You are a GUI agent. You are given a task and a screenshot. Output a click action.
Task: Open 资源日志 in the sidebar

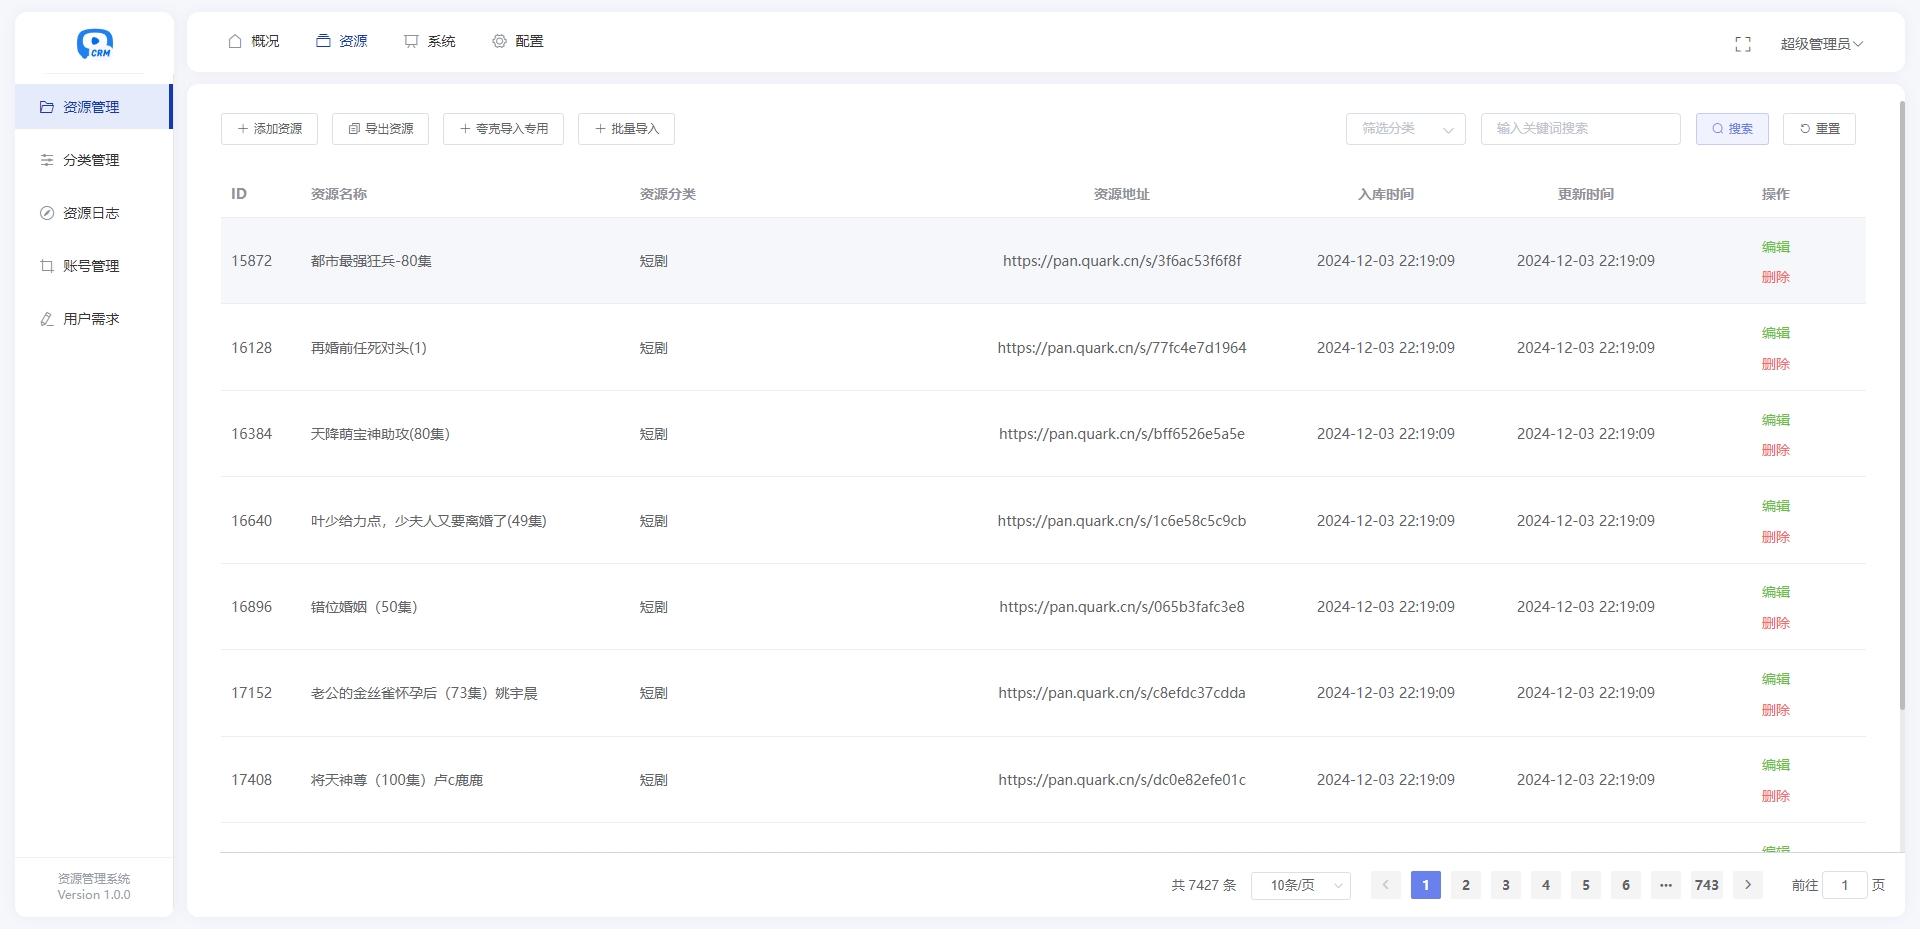click(91, 213)
